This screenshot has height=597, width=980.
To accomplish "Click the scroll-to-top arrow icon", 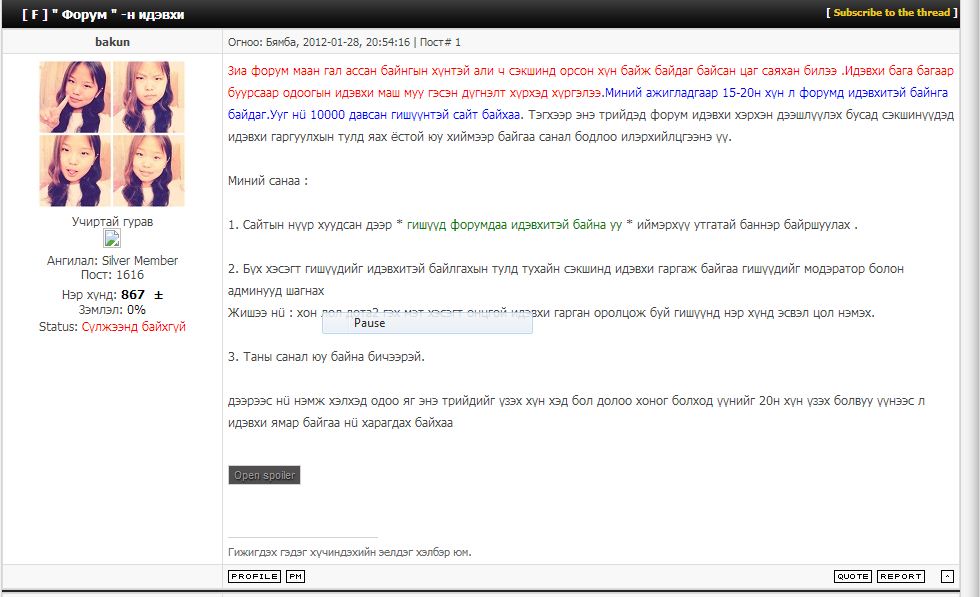I will 948,576.
